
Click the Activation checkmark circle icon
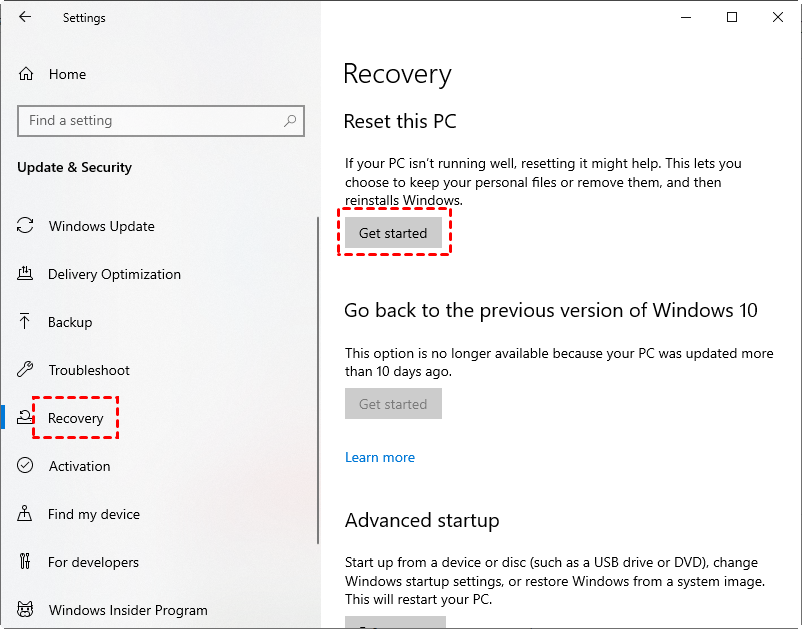pos(26,466)
